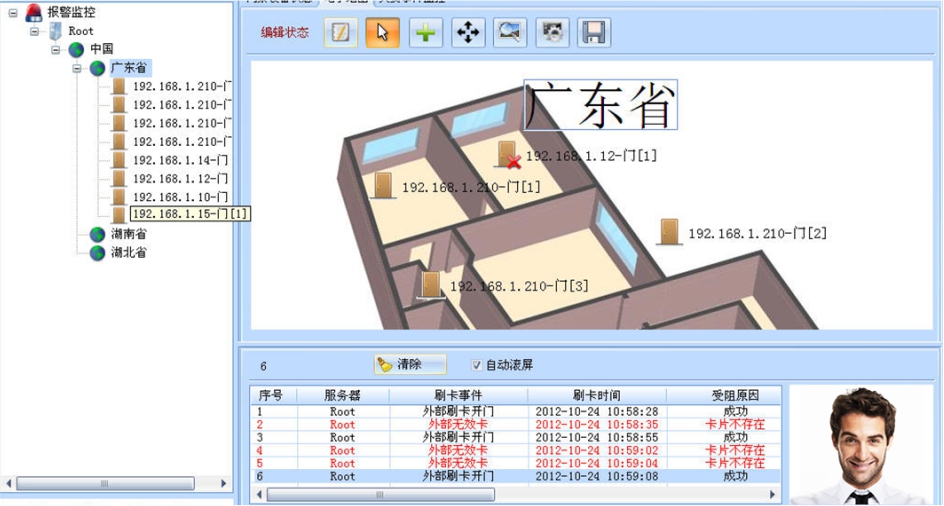Sort by 受阻原因 column header

click(724, 396)
